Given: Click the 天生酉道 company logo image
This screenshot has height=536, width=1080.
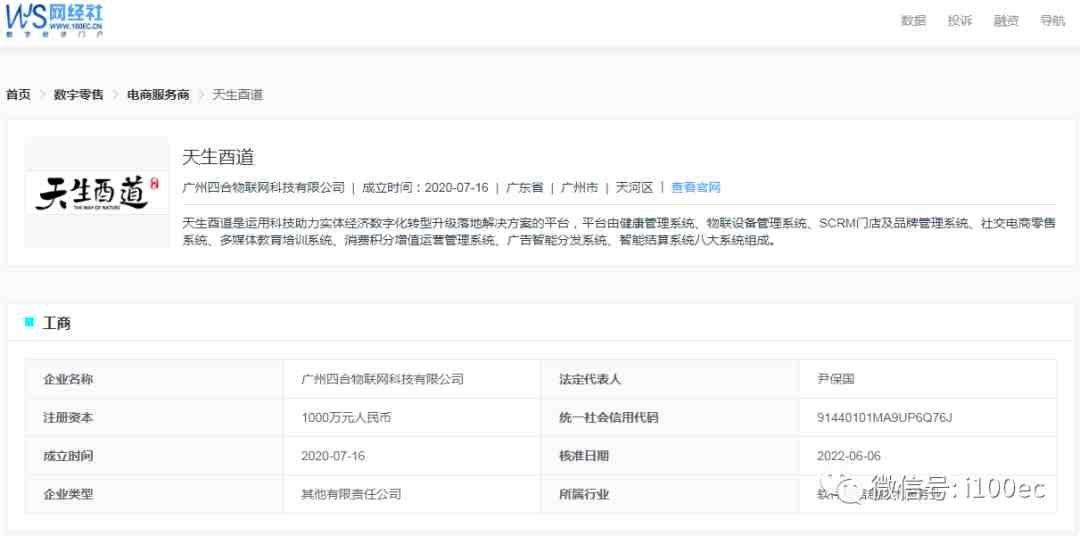Looking at the screenshot, I should click(x=97, y=192).
